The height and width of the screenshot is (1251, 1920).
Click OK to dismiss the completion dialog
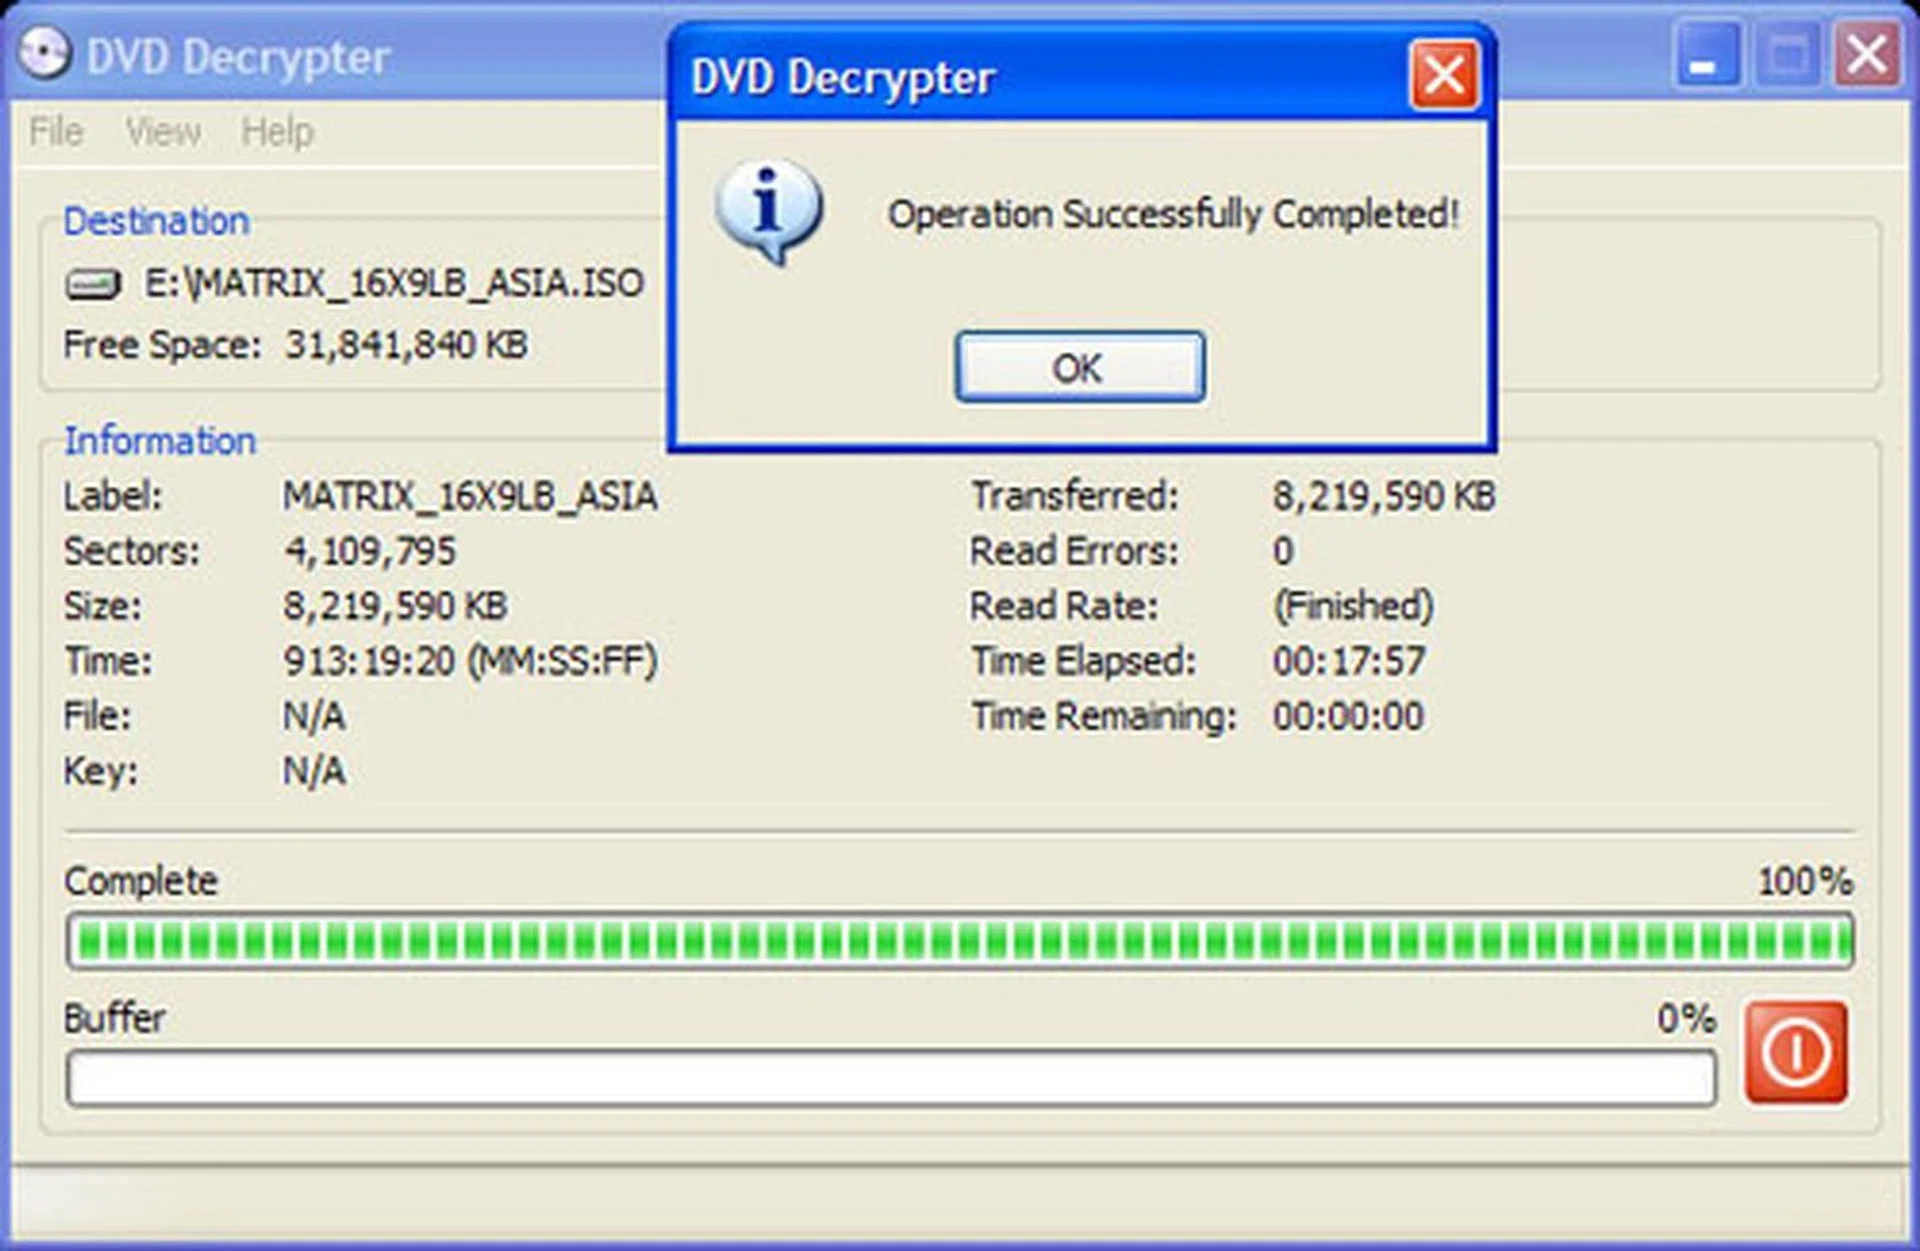(1078, 368)
